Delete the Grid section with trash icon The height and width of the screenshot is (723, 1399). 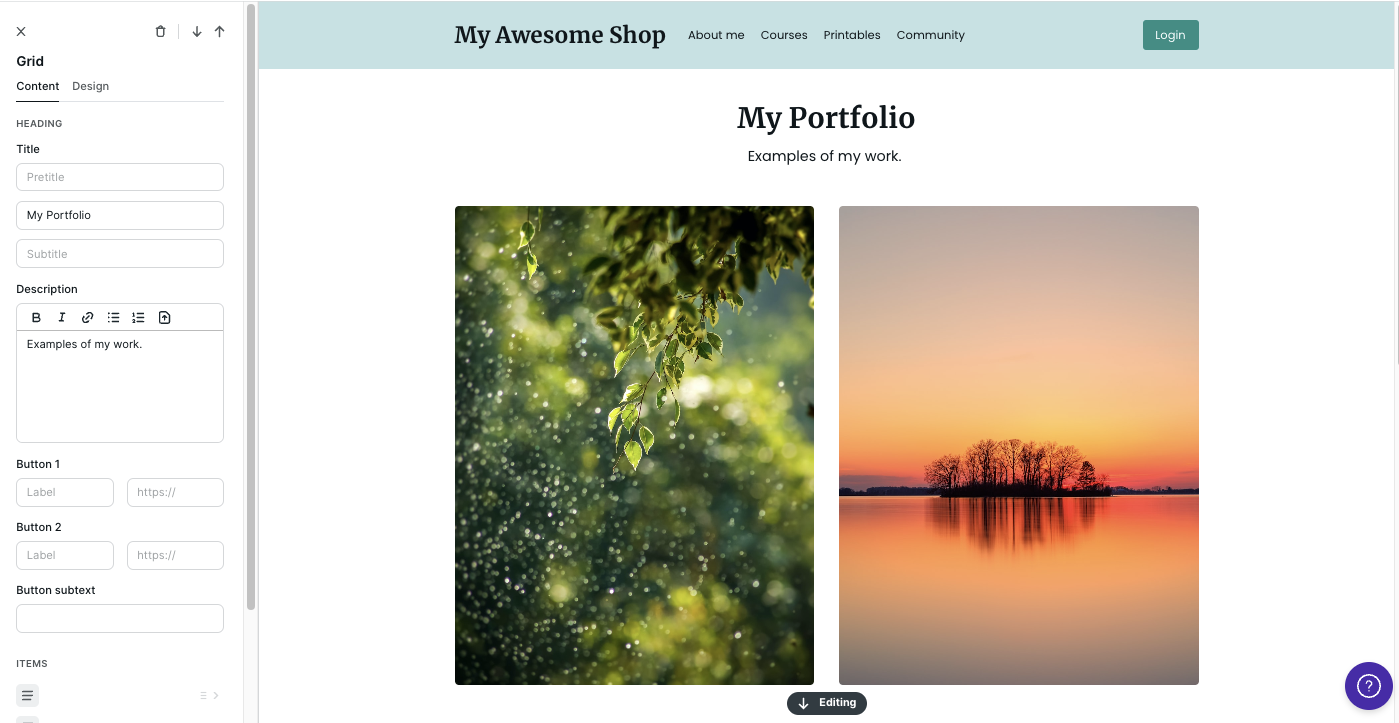pos(160,32)
